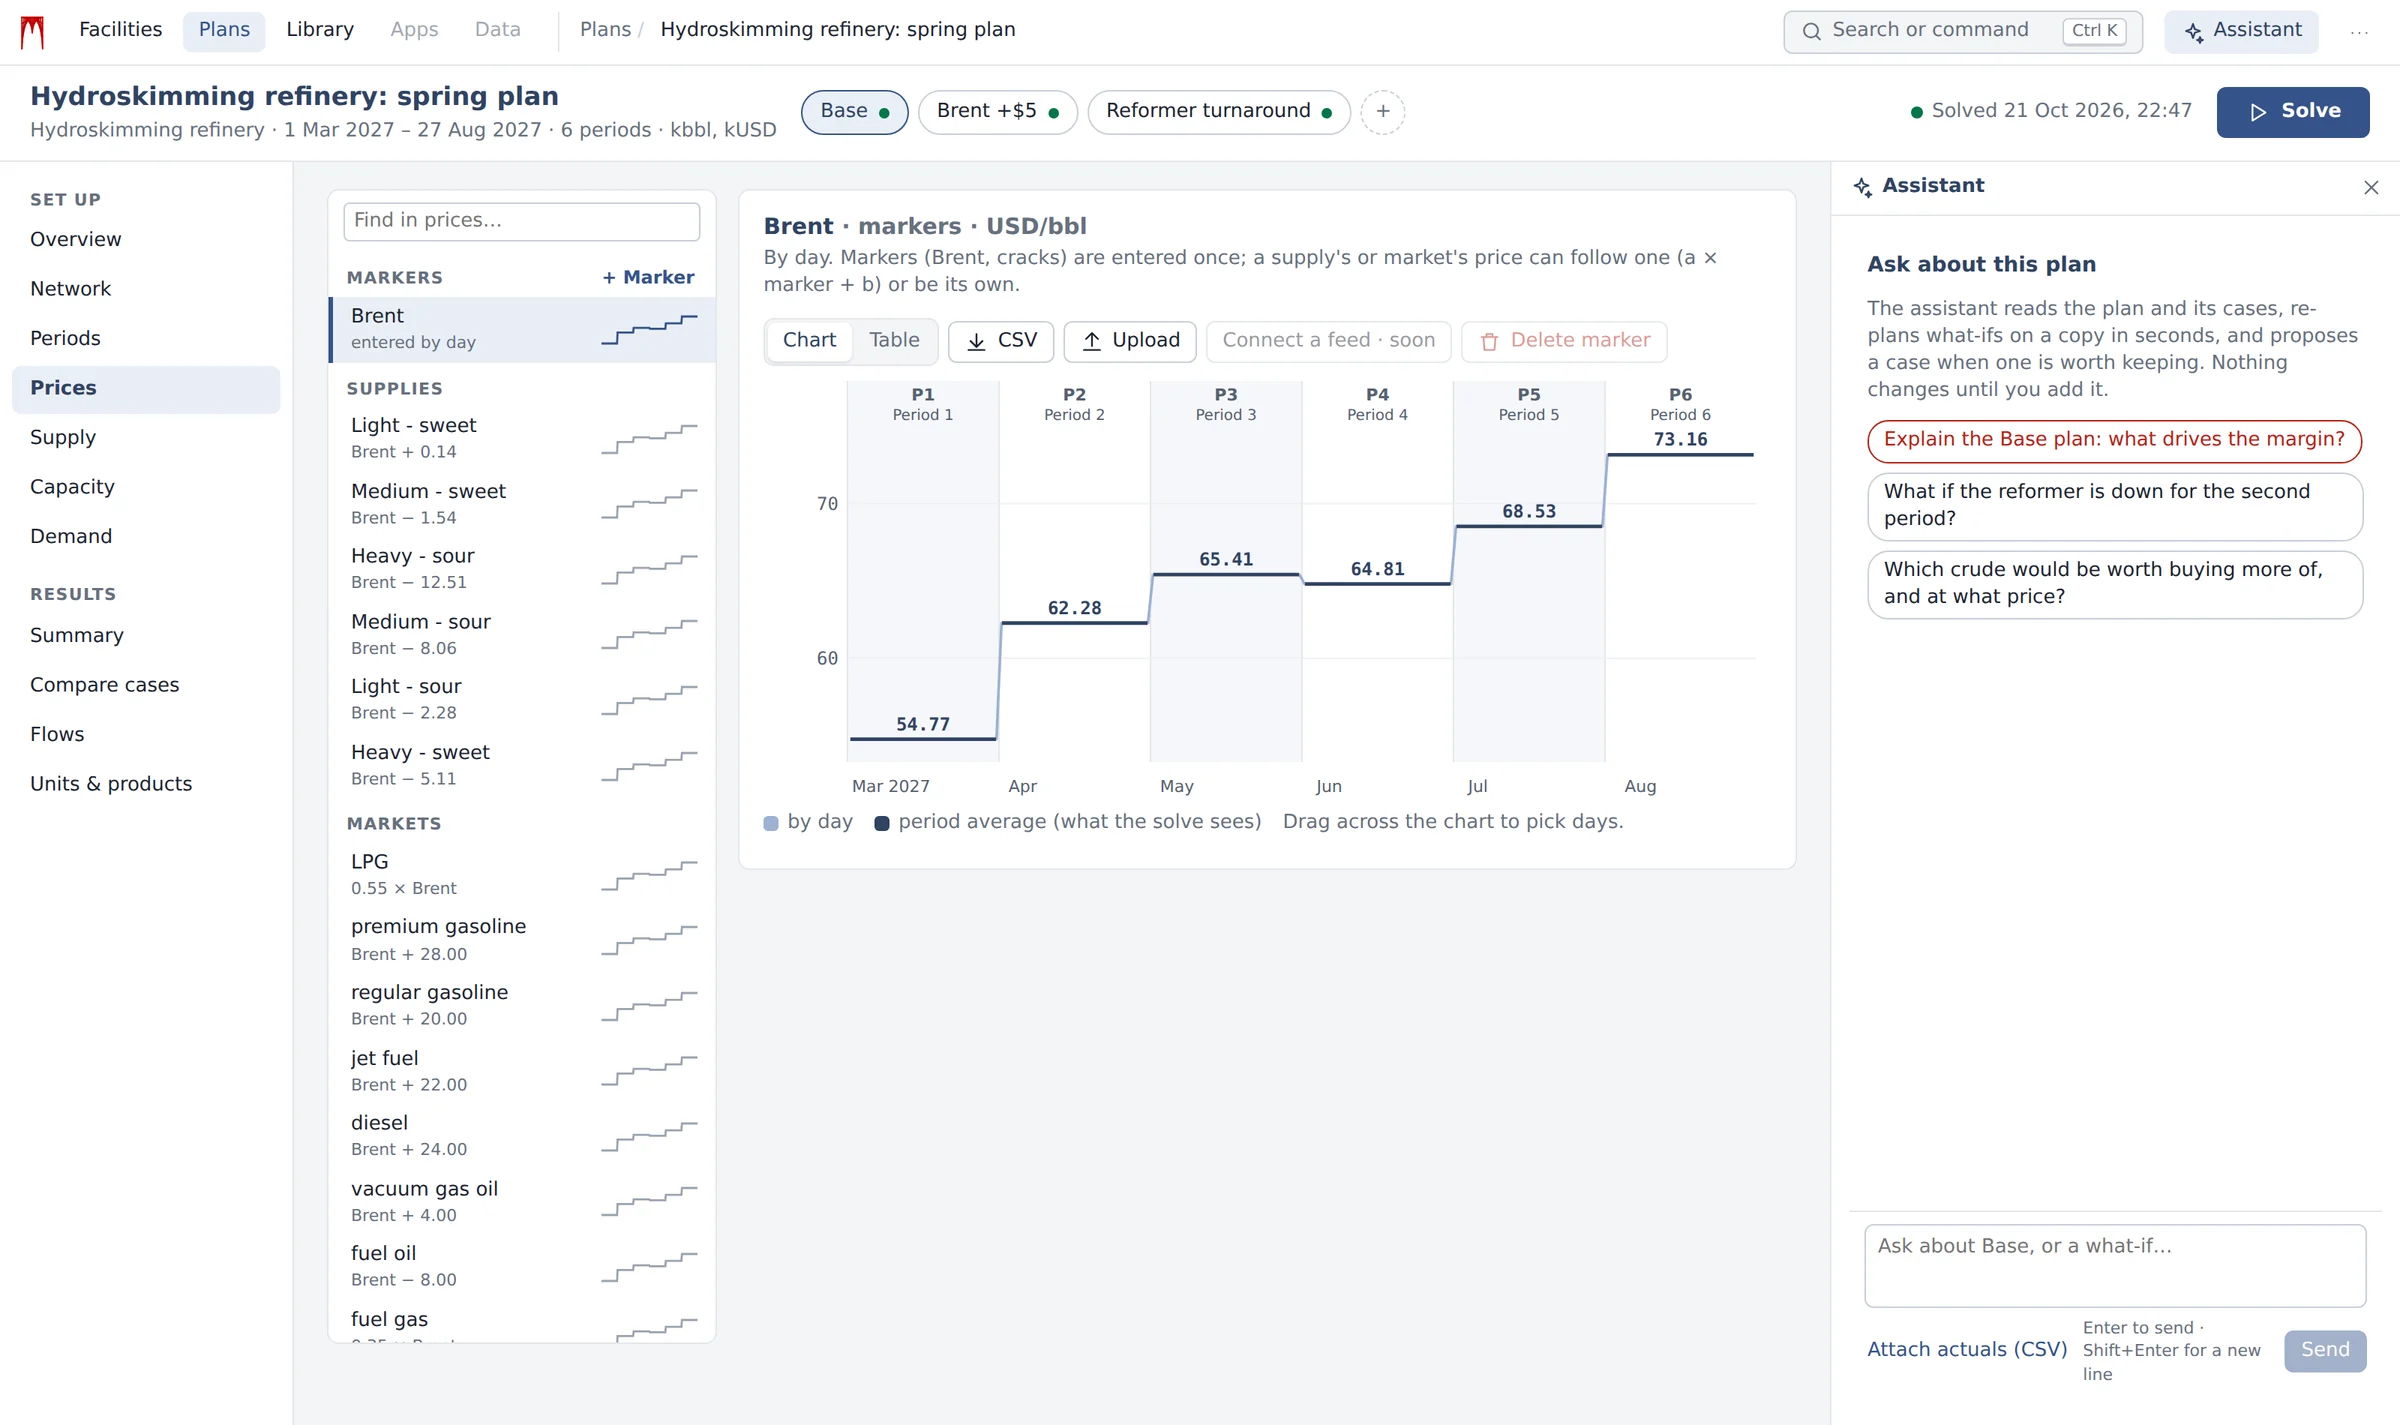Click the red app logo icon
The width and height of the screenshot is (2400, 1425).
click(x=32, y=31)
